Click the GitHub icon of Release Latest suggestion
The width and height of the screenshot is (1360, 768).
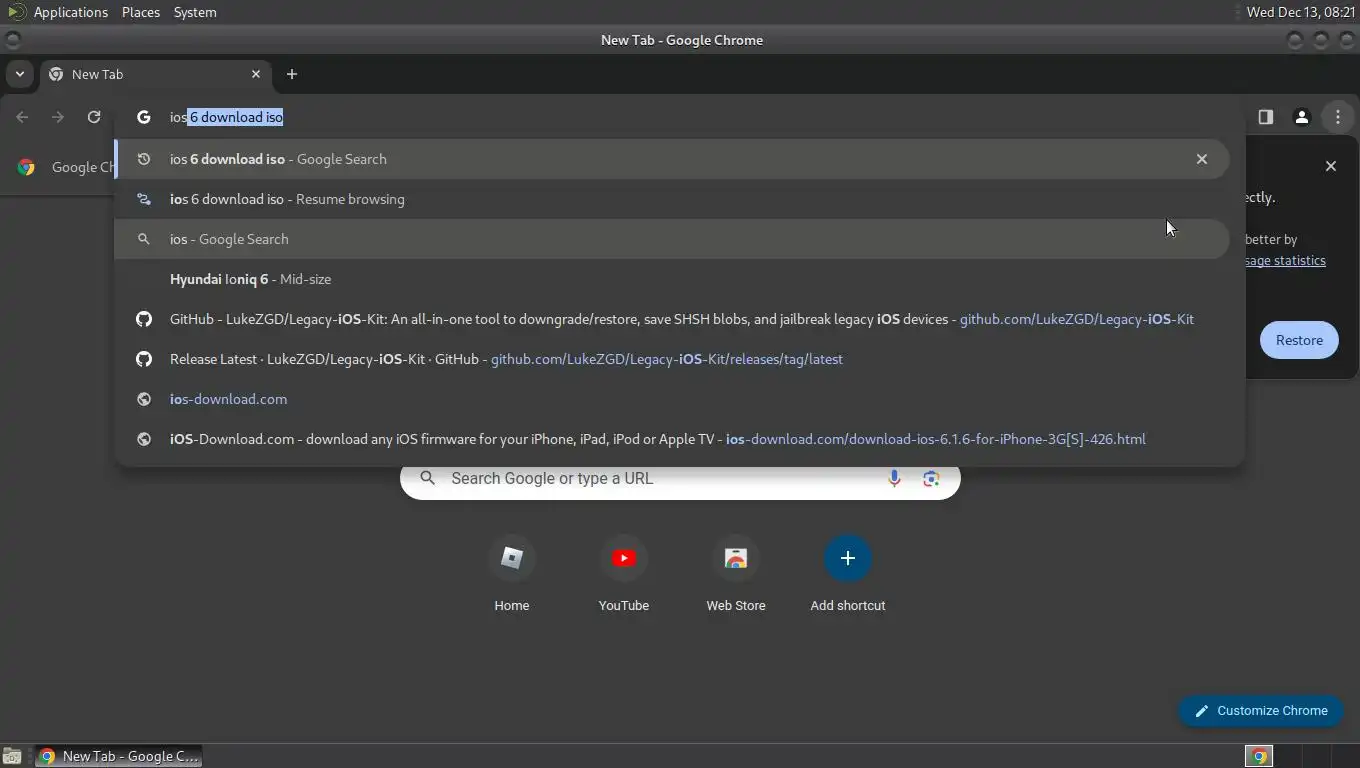point(144,359)
